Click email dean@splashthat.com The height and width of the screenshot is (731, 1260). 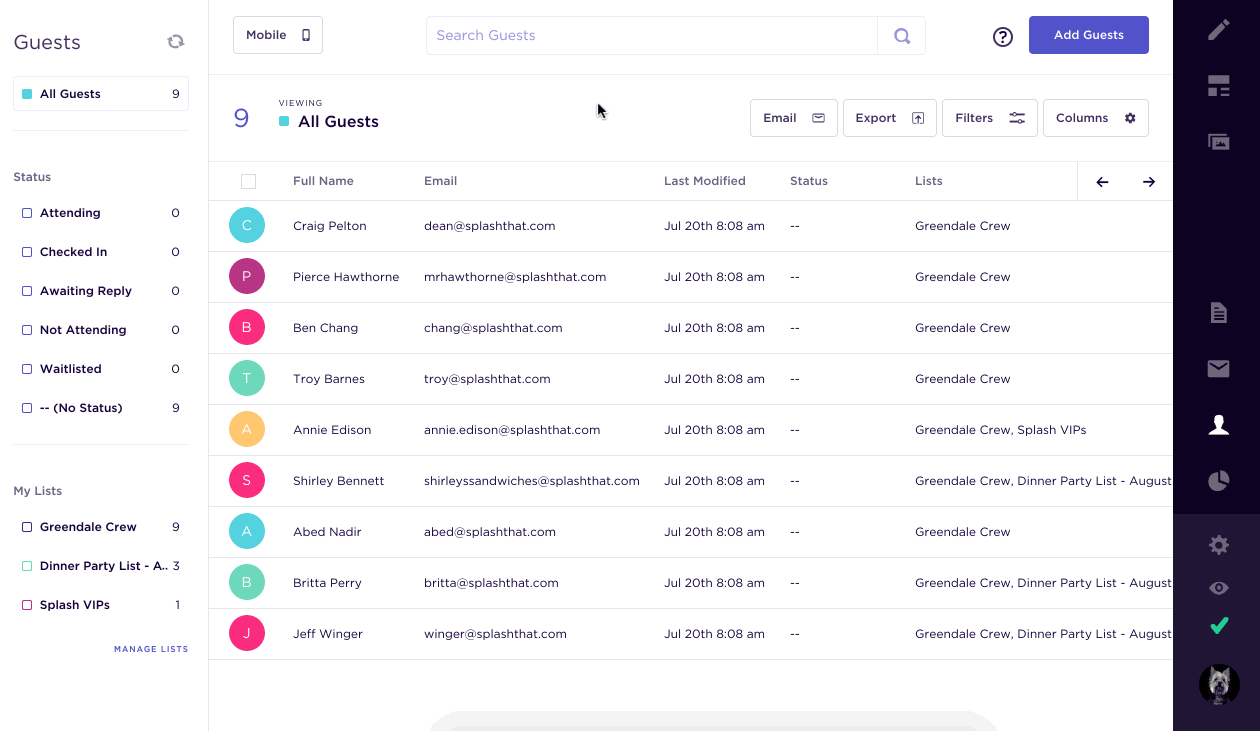(490, 226)
